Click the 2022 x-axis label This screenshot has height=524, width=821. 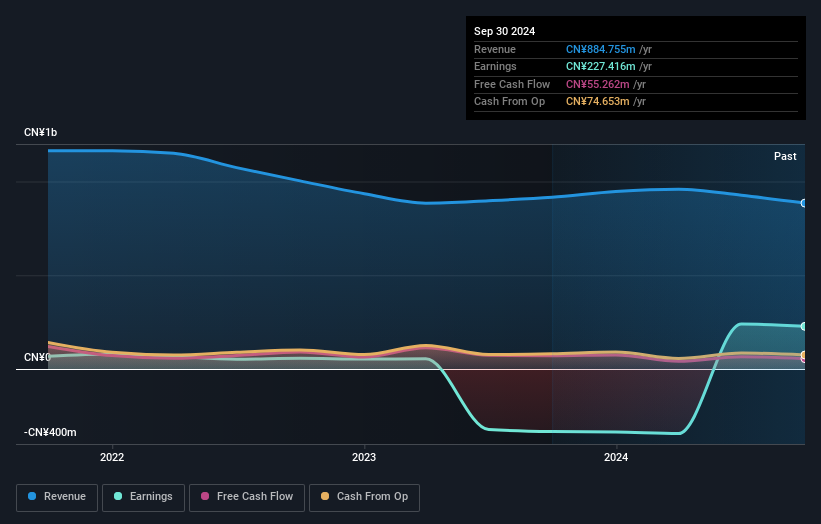pyautogui.click(x=112, y=457)
